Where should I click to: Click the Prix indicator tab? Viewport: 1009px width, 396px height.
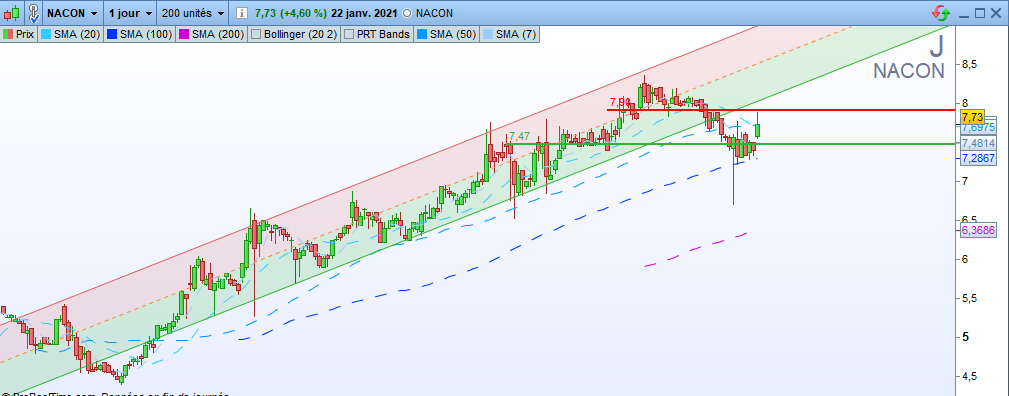[19, 34]
